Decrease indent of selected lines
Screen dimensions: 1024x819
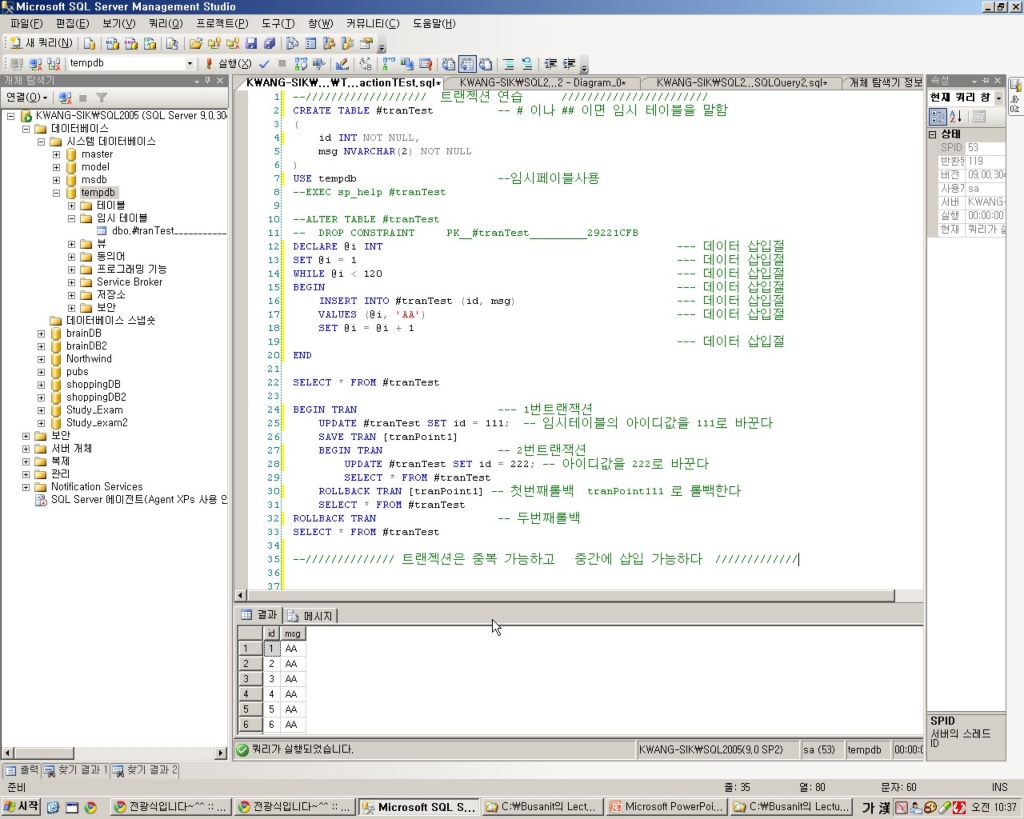point(551,63)
